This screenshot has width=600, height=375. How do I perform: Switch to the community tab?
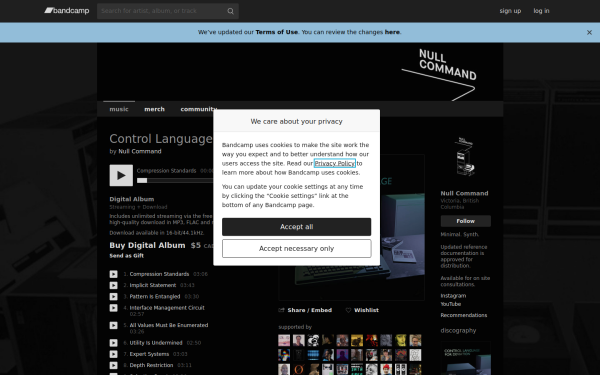[x=199, y=109]
